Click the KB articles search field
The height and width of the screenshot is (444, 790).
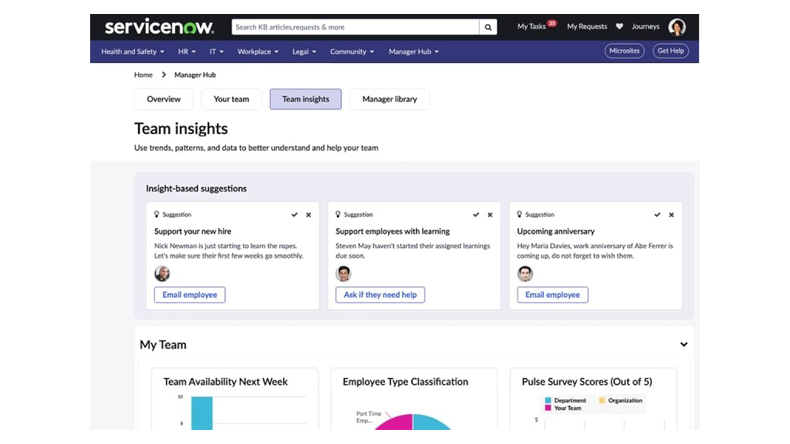354,27
